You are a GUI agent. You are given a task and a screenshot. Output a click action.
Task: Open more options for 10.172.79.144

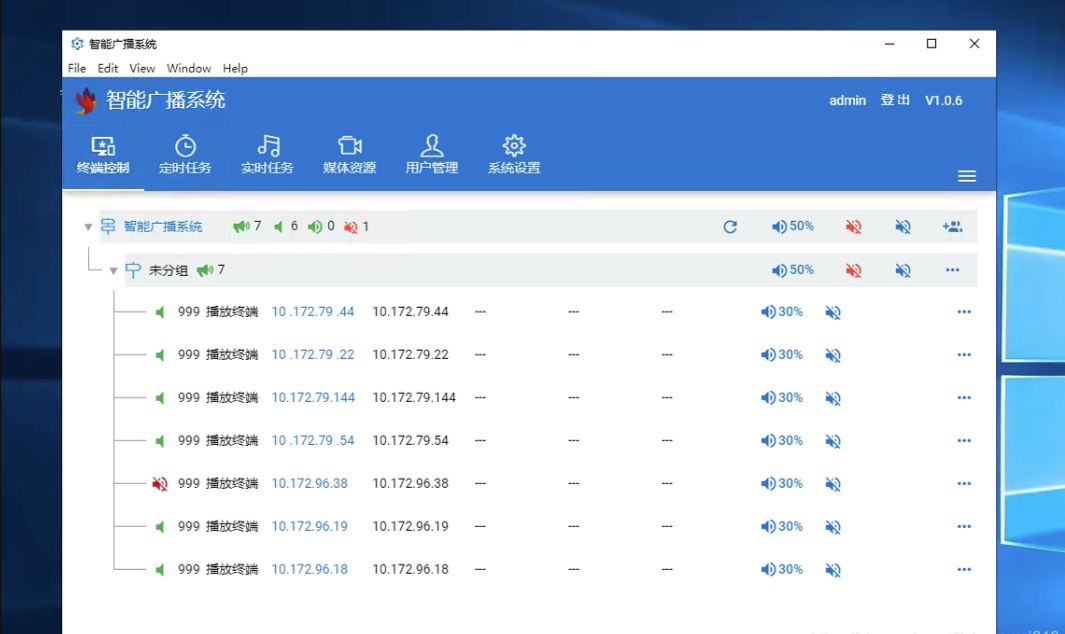[x=964, y=398]
